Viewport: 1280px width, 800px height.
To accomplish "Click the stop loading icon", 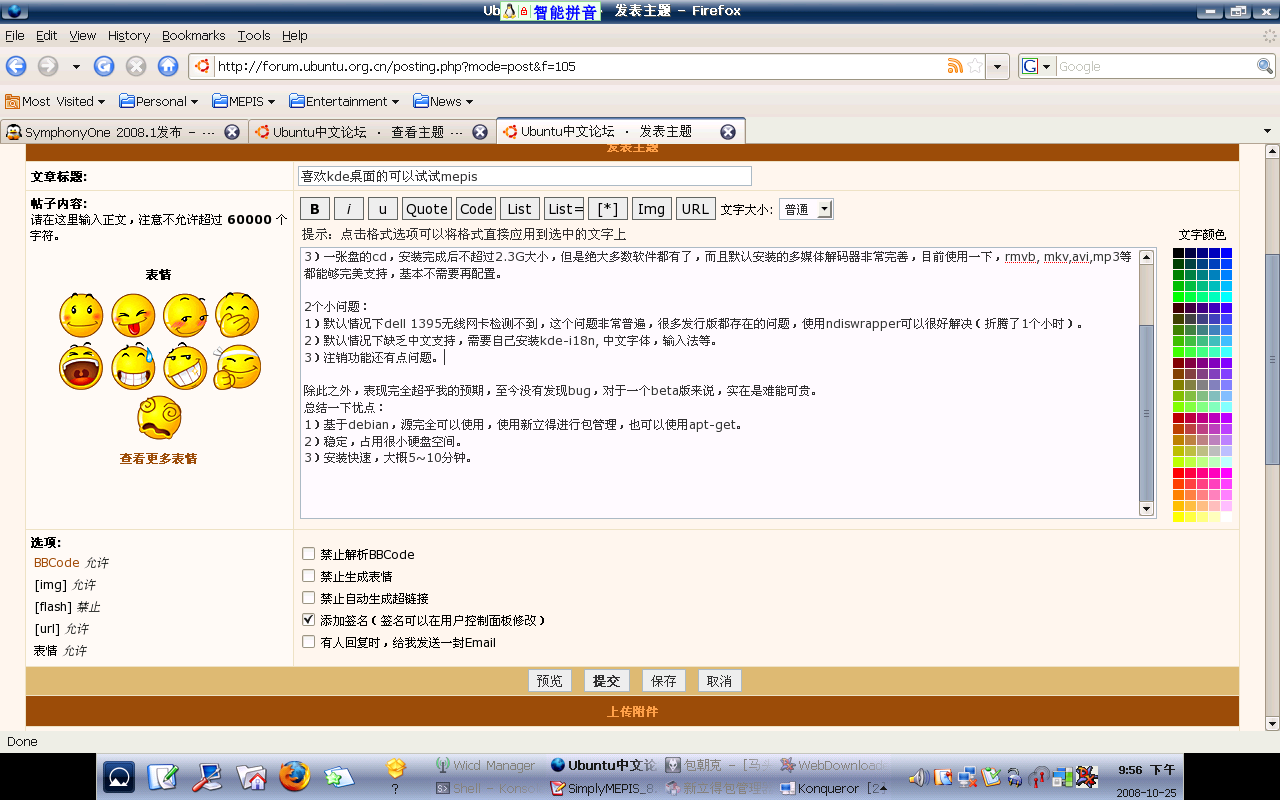I will pos(136,66).
